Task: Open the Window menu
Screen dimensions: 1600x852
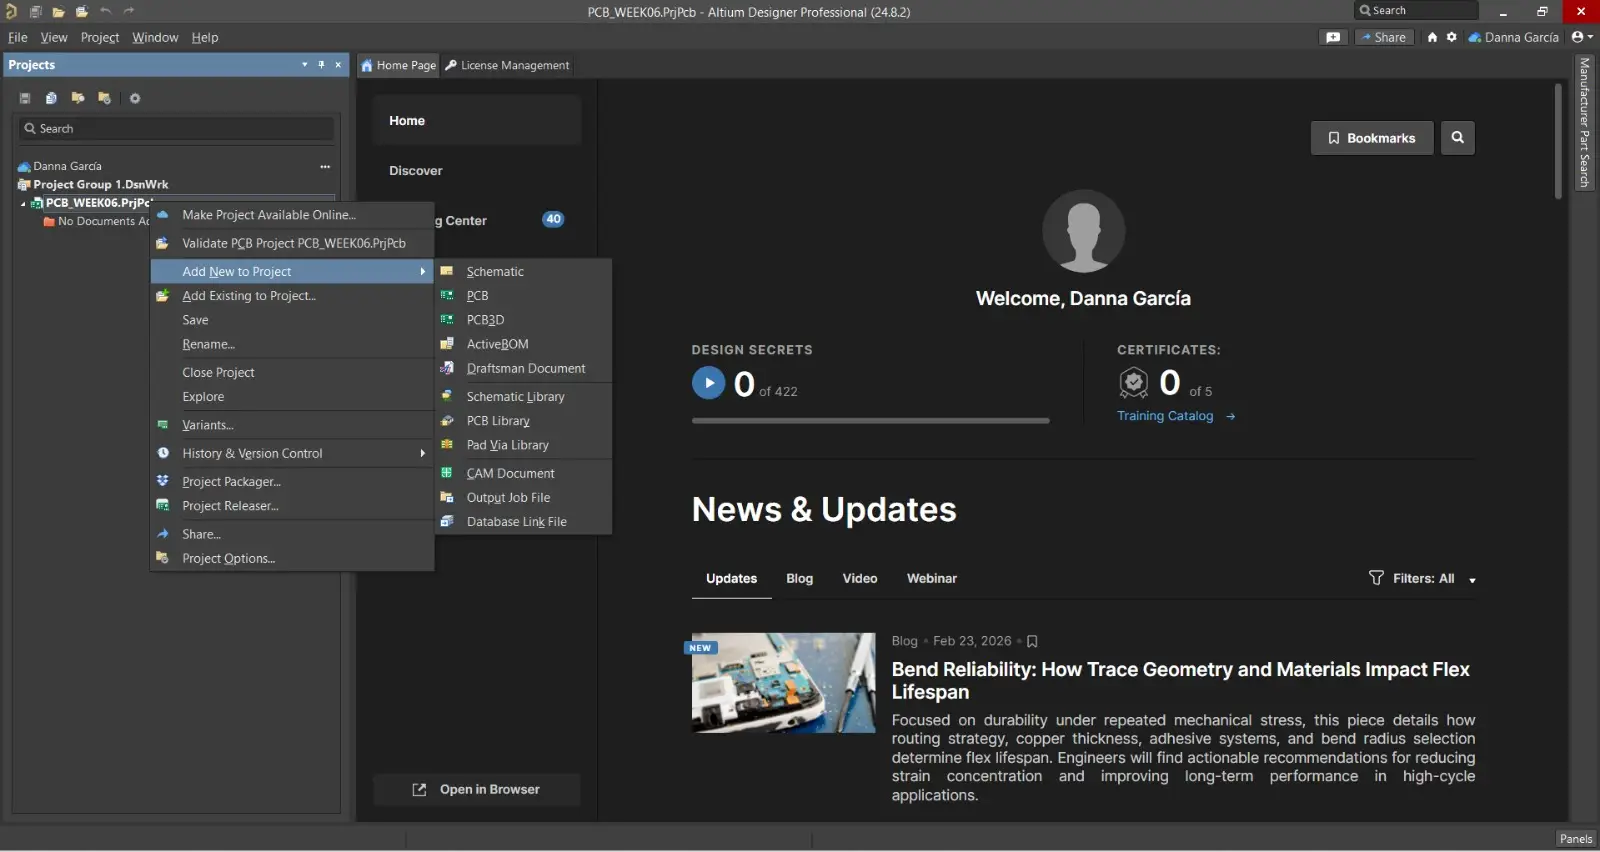Action: [x=155, y=37]
